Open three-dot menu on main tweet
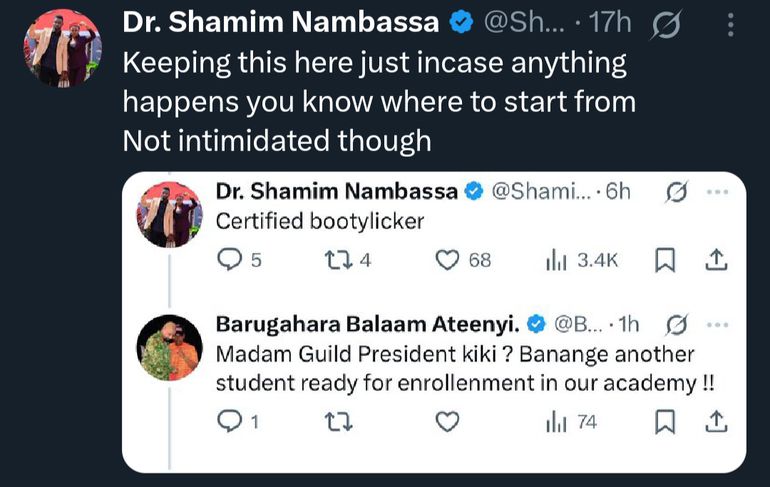Viewport: 770px width, 487px height. tap(732, 21)
